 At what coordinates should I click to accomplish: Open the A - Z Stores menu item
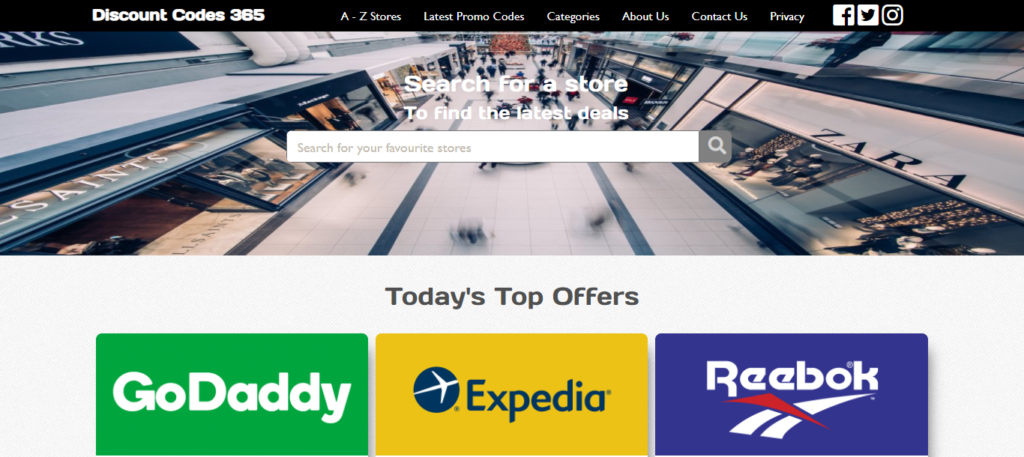tap(371, 16)
